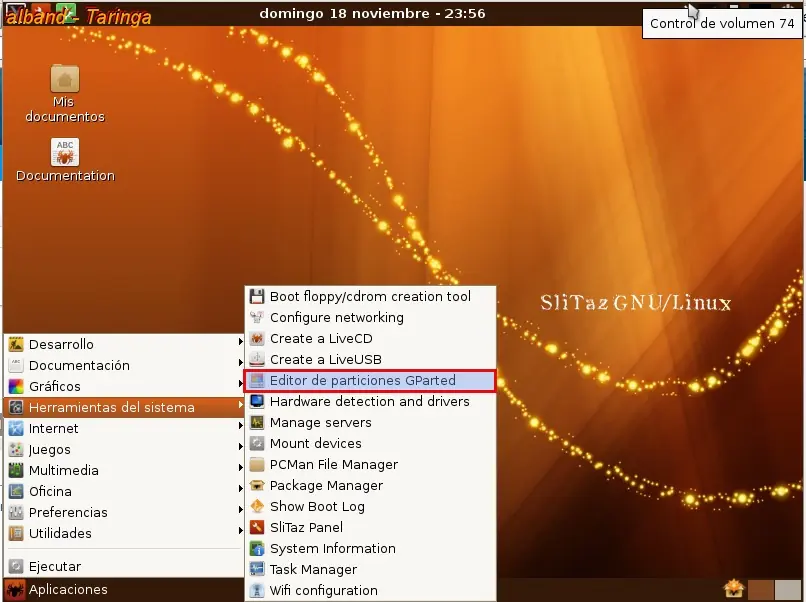Image resolution: width=806 pixels, height=602 pixels.
Task: Expand the Preferencias submenu arrow
Action: point(240,509)
